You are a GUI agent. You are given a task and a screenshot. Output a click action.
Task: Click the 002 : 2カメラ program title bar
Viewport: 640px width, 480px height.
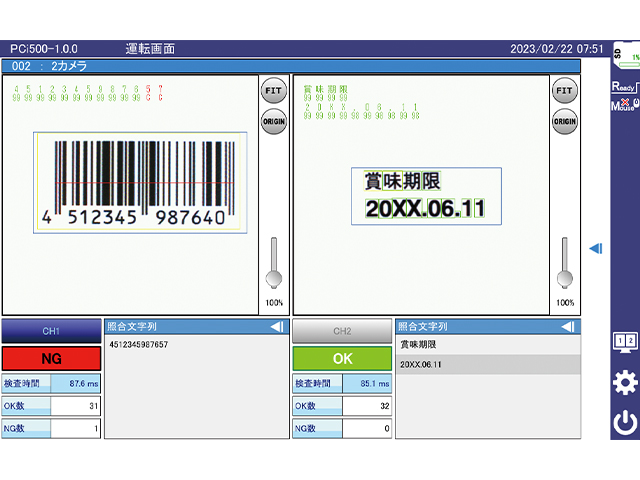pos(291,66)
